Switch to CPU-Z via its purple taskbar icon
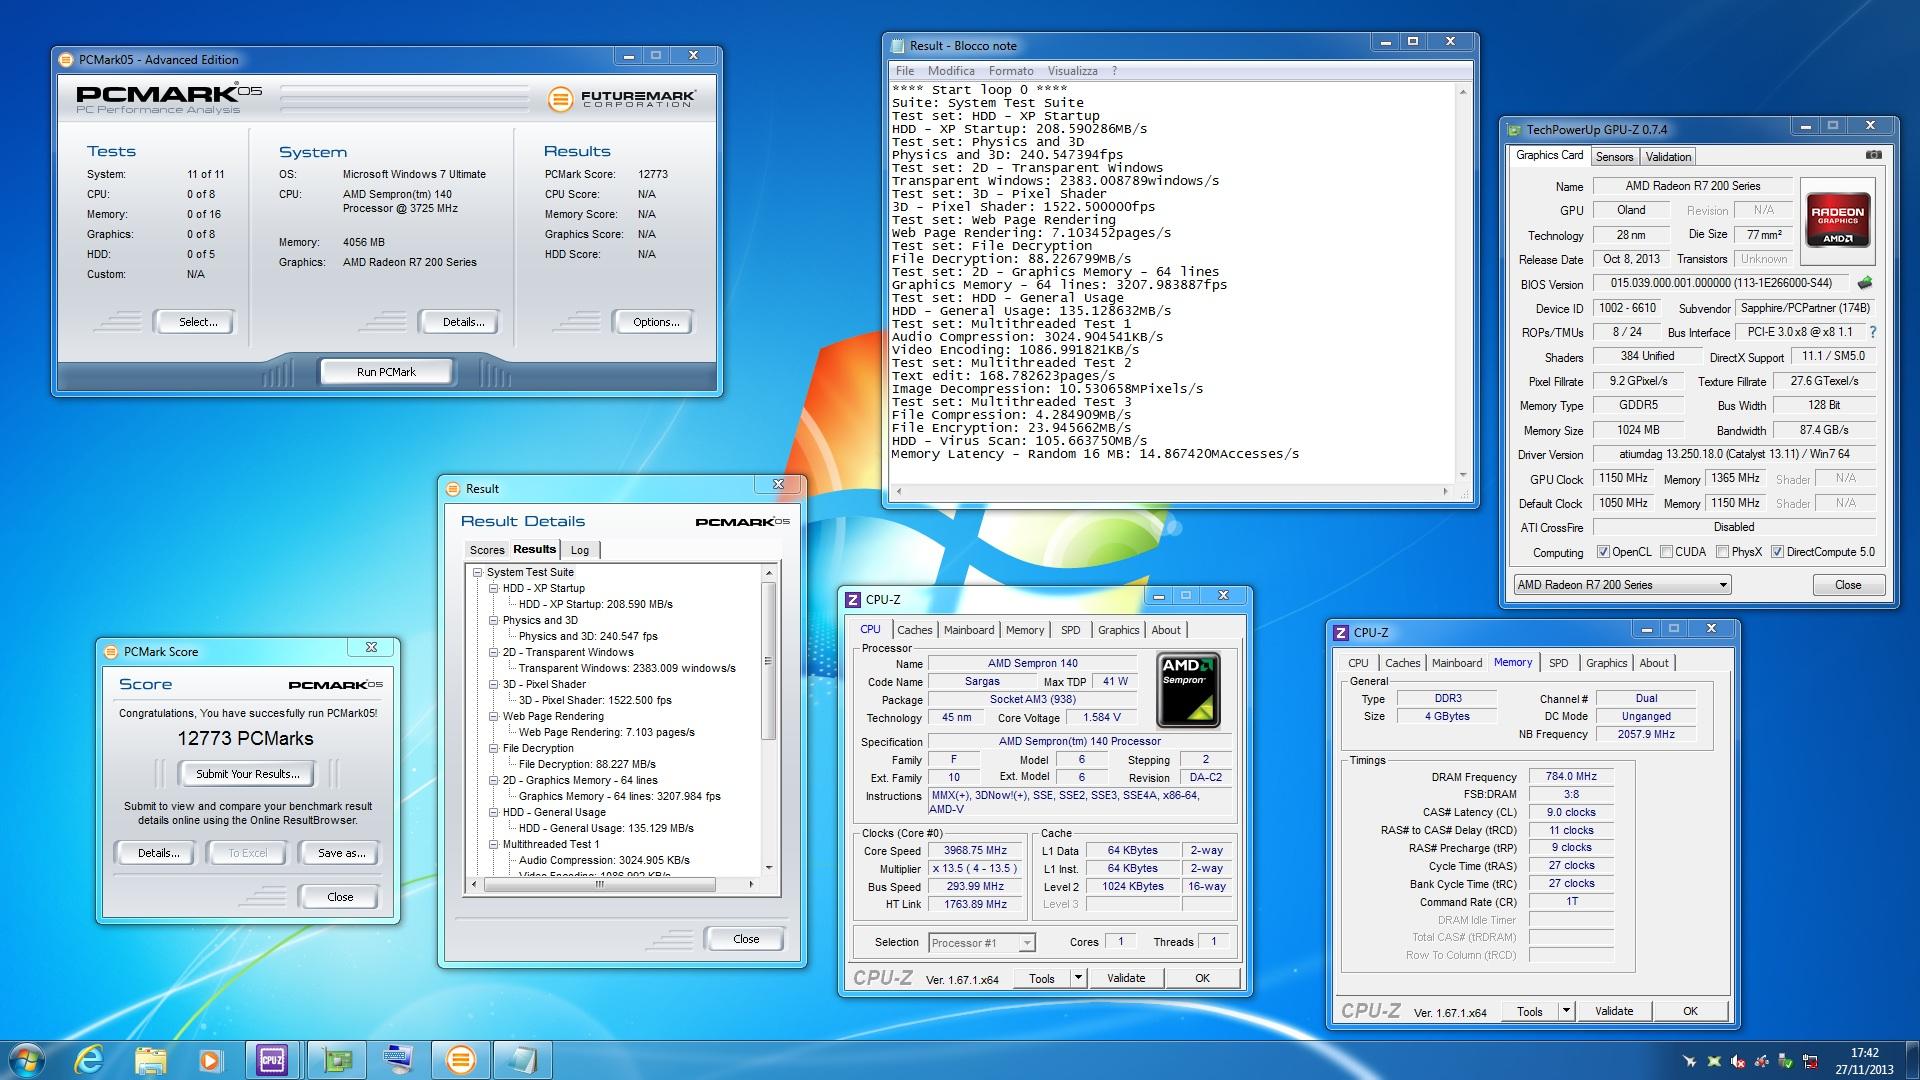The width and height of the screenshot is (1920, 1080). [271, 1059]
